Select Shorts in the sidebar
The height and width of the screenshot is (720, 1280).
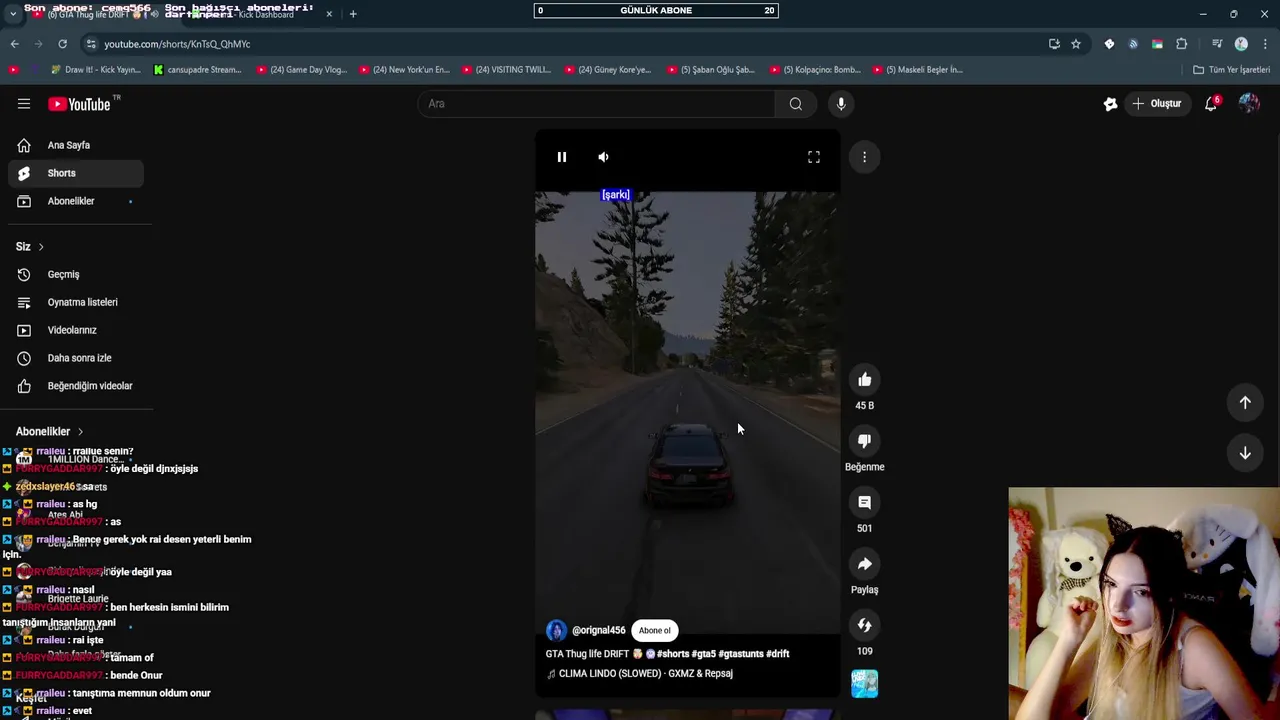(76, 173)
